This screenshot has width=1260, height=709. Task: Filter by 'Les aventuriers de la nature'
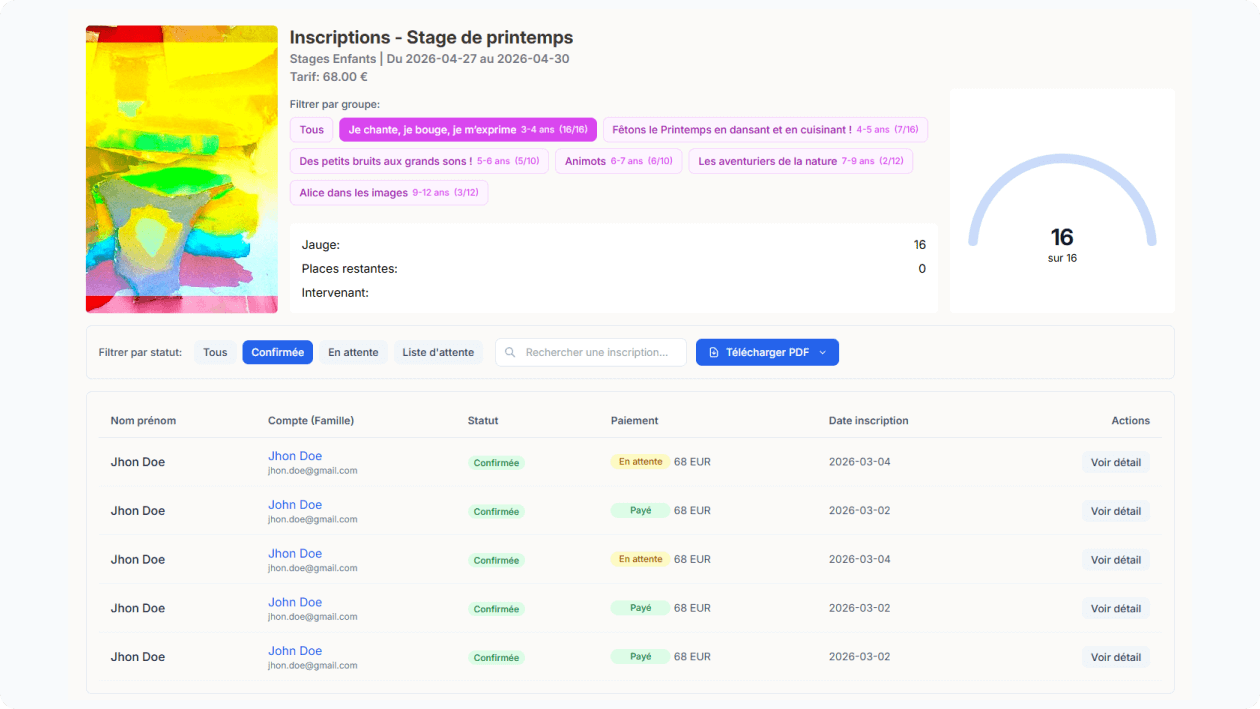[x=800, y=161]
